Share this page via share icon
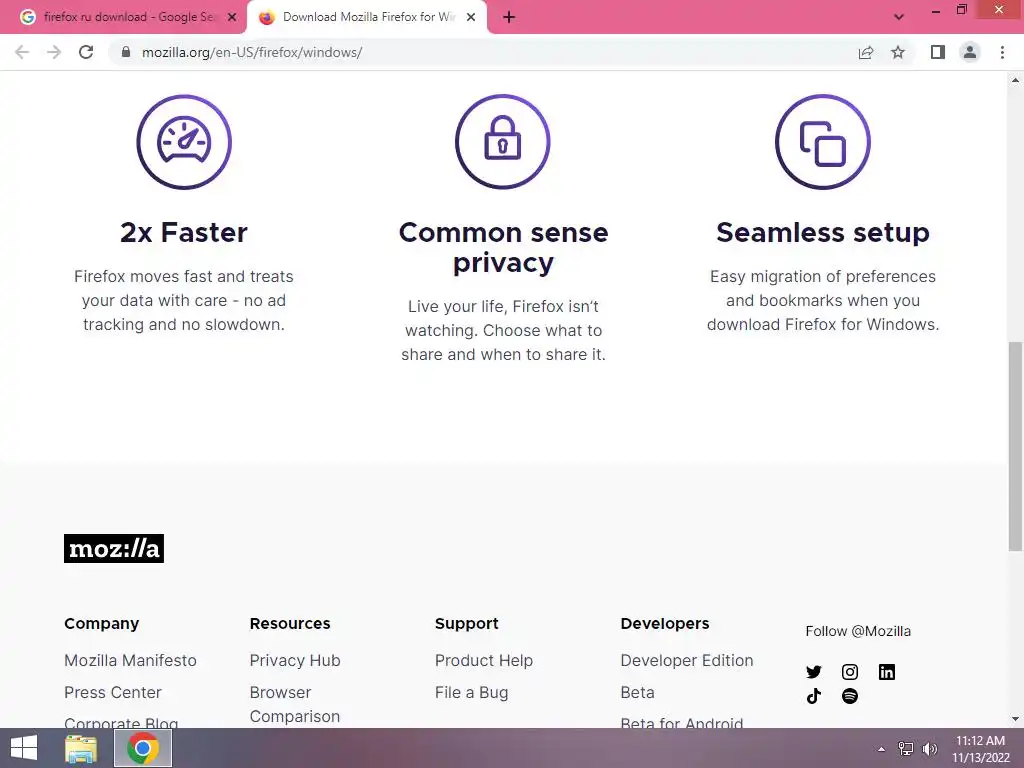 [x=866, y=52]
